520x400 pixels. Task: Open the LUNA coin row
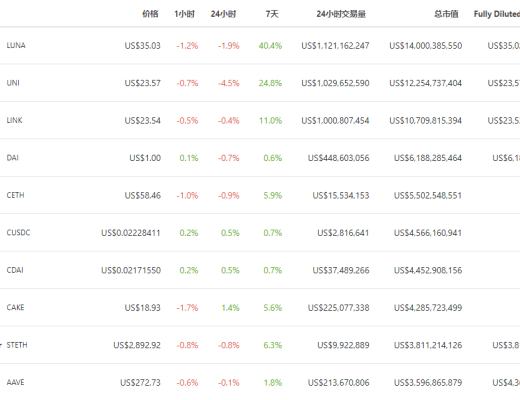(260, 45)
